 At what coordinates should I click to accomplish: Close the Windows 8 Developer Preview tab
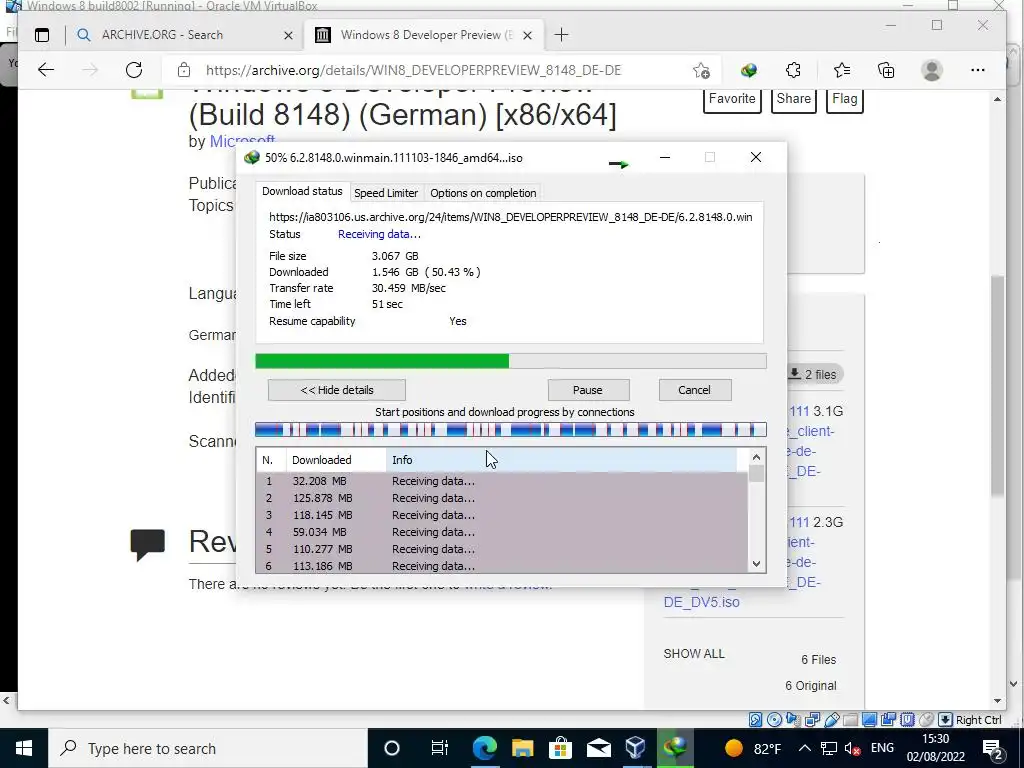tap(528, 35)
